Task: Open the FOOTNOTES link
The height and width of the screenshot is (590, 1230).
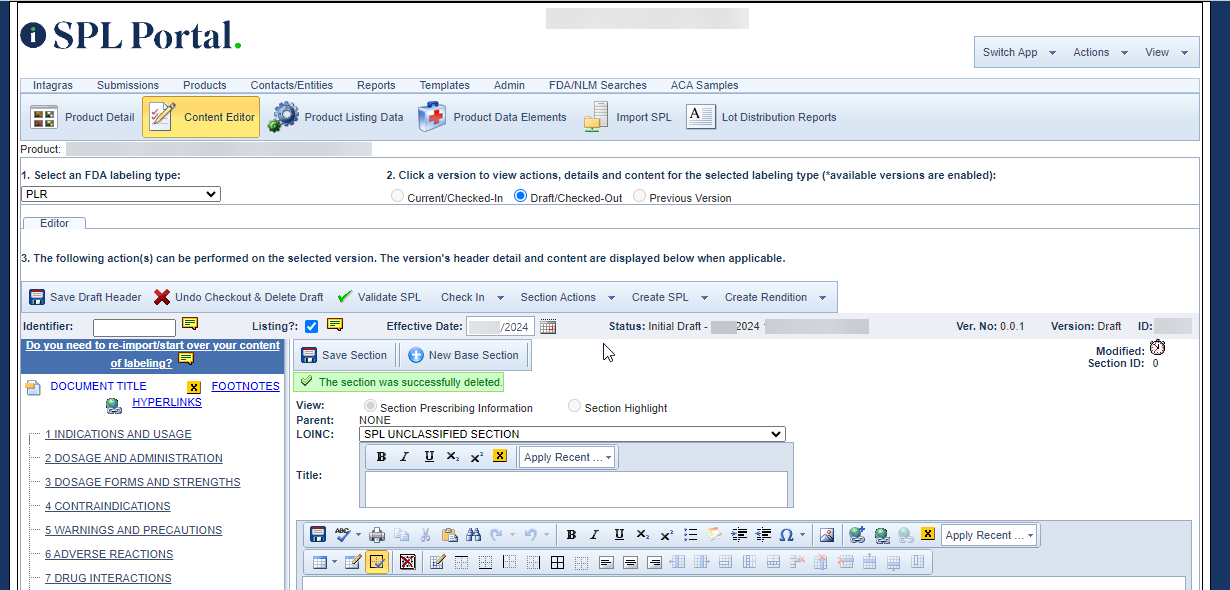Action: (246, 386)
